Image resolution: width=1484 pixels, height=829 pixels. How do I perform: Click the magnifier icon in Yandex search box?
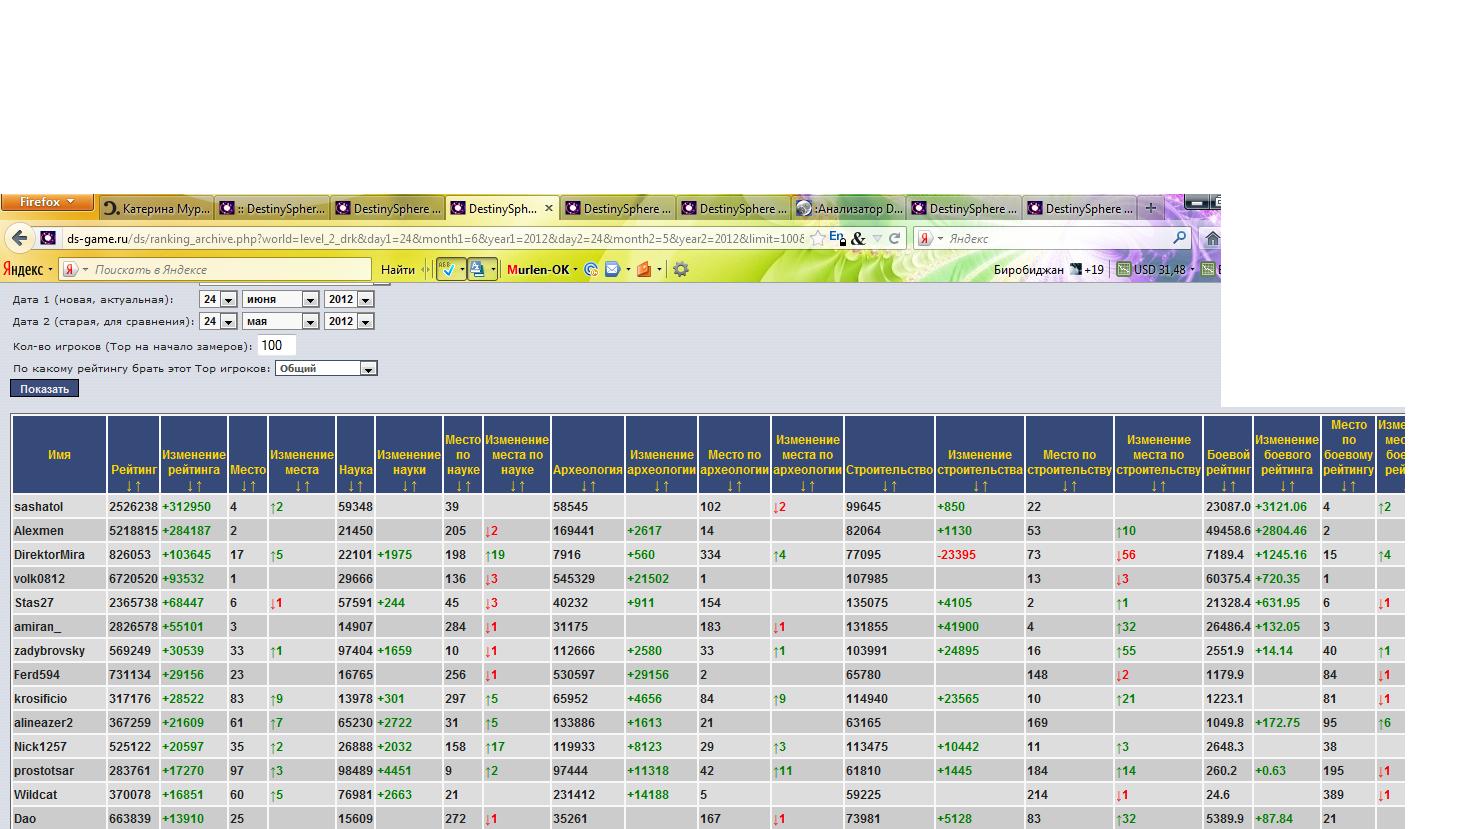(x=1179, y=238)
